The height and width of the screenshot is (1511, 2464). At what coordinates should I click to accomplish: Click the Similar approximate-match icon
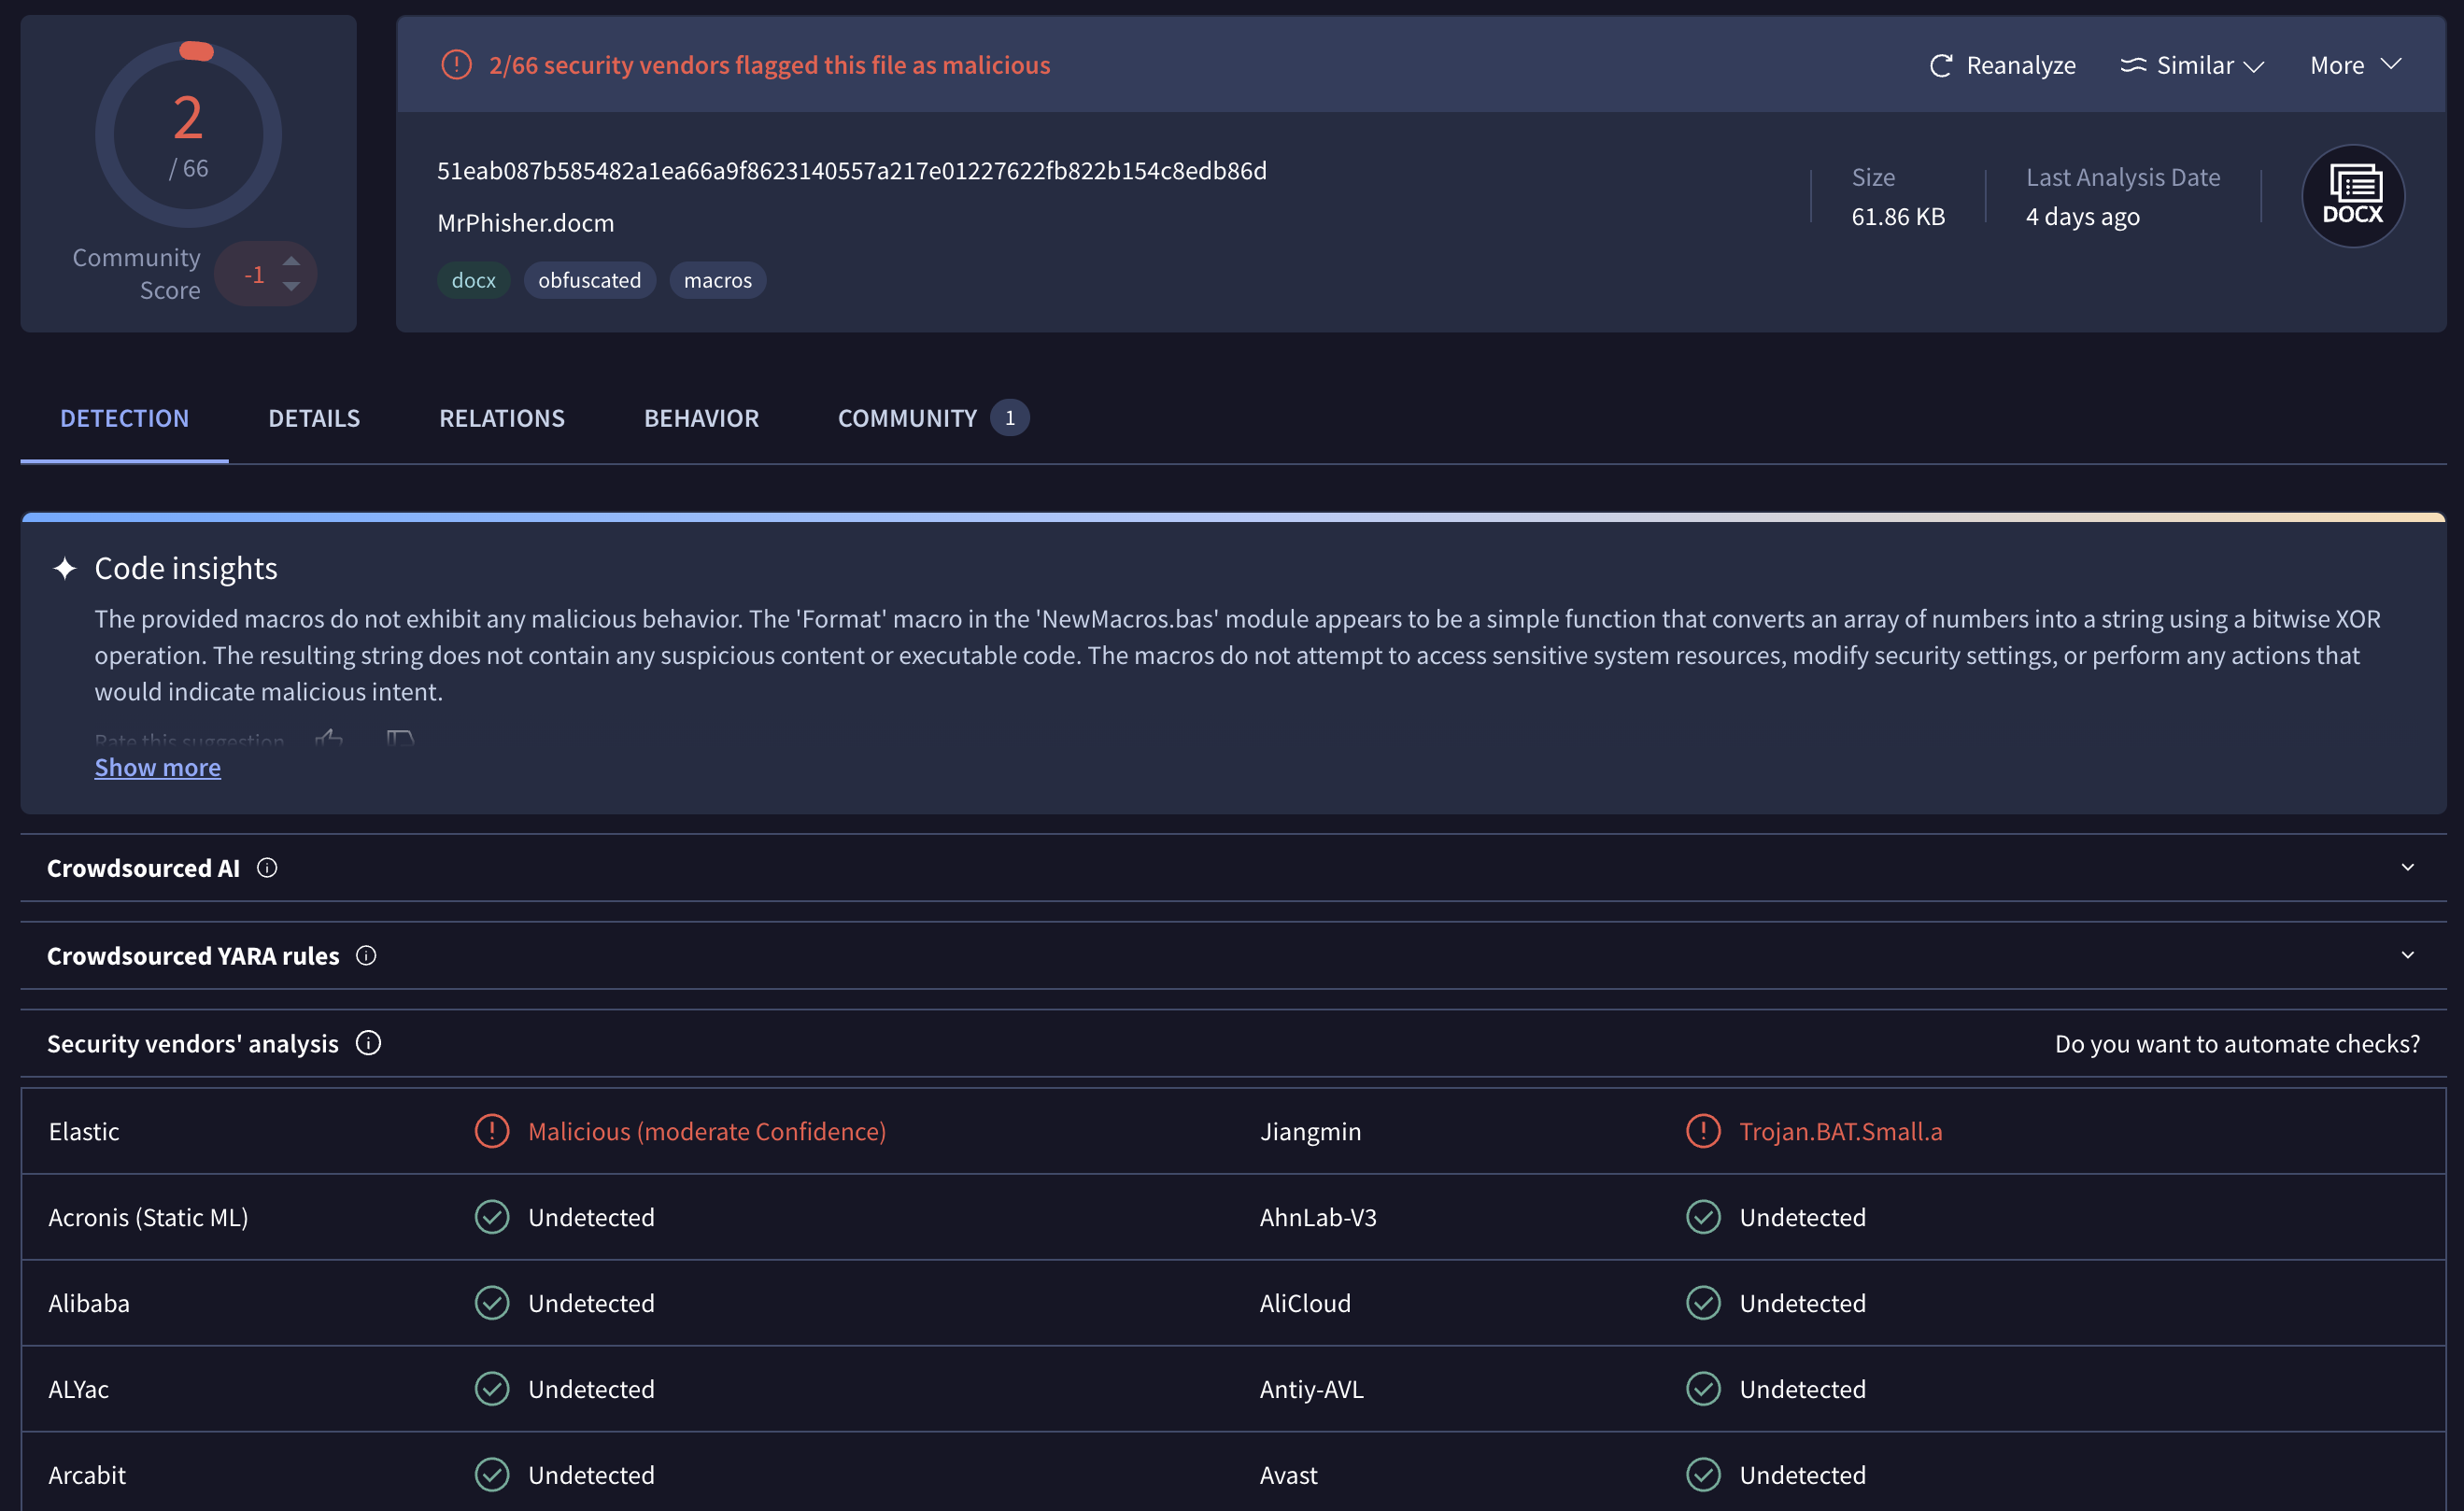tap(2132, 65)
